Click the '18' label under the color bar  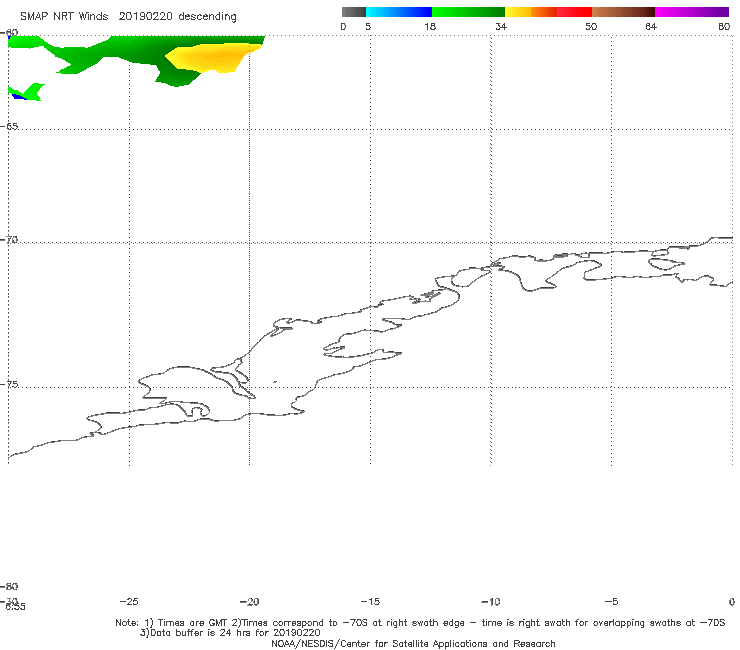pyautogui.click(x=430, y=27)
